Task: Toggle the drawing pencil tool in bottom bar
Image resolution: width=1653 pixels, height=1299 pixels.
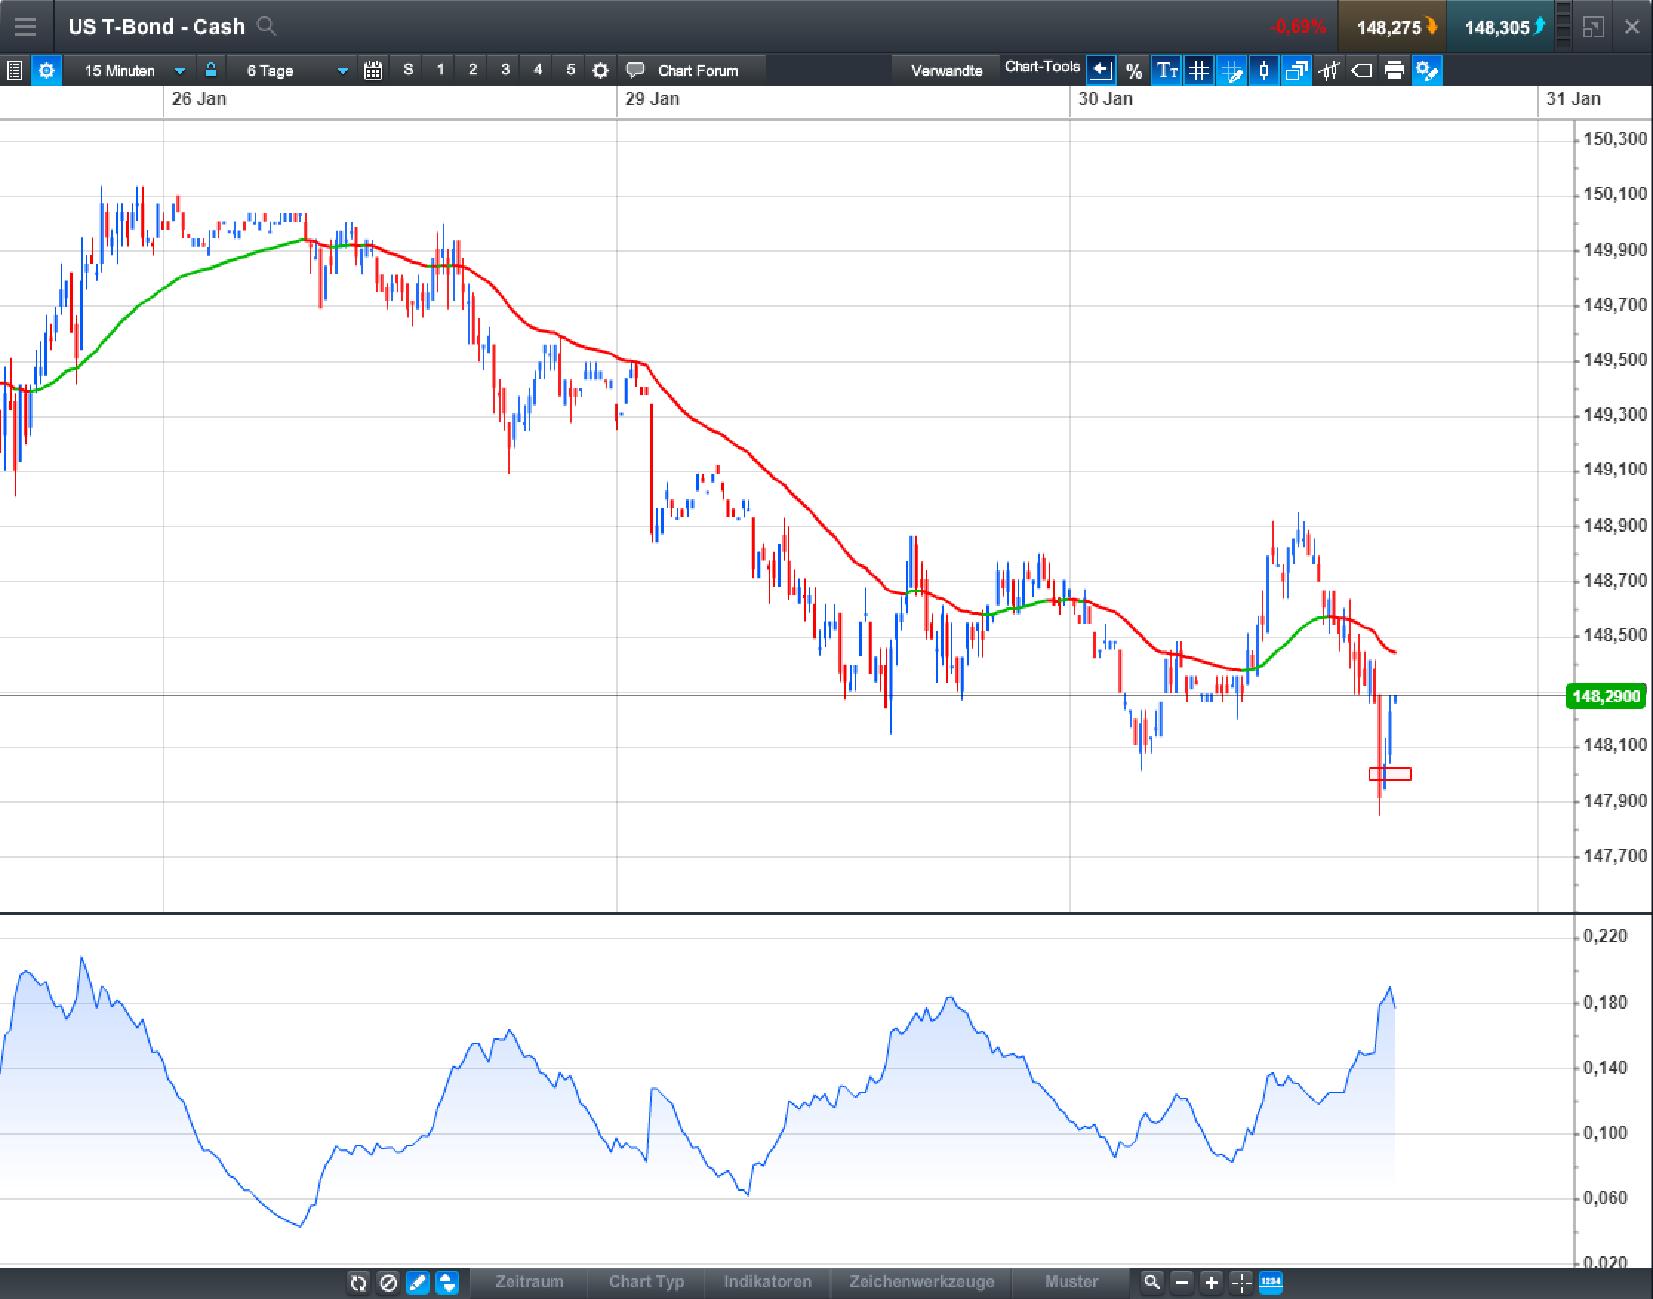Action: pos(416,1281)
